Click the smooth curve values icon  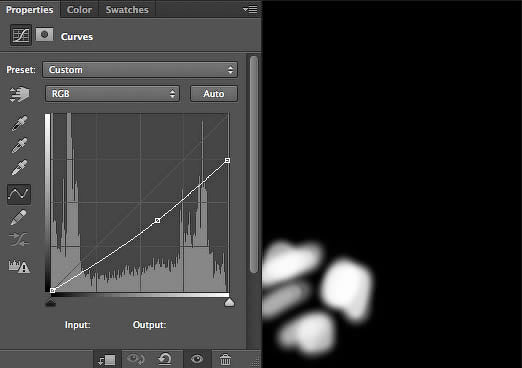point(19,240)
